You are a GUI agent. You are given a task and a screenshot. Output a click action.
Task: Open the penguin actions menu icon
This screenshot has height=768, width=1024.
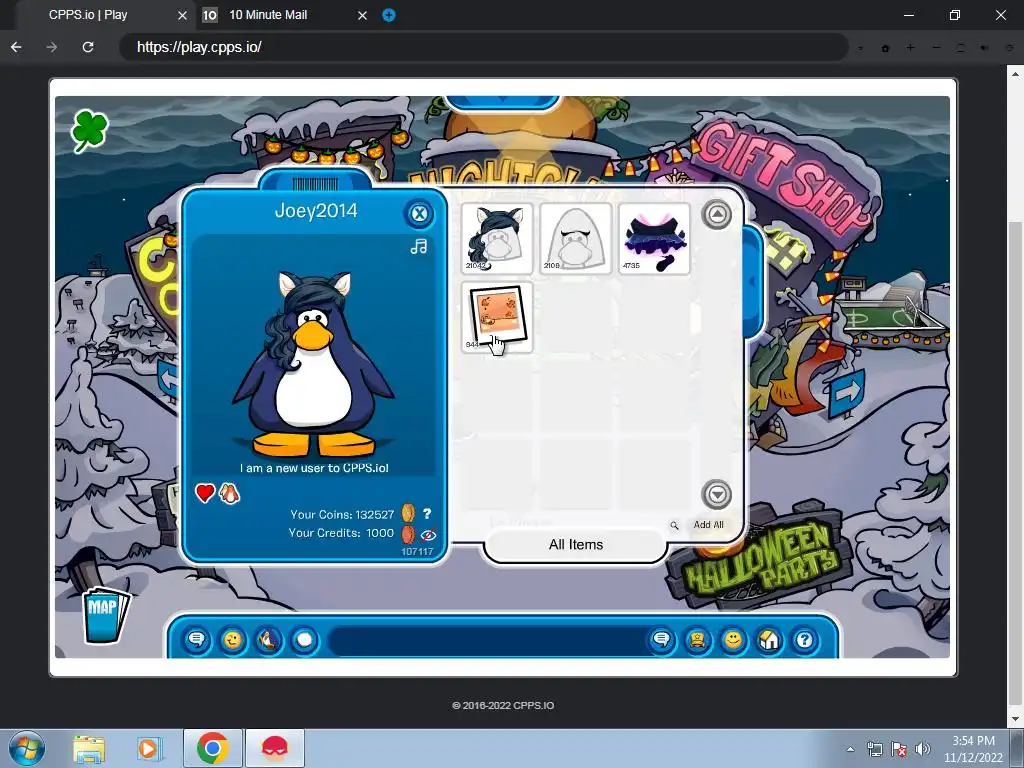pyautogui.click(x=268, y=640)
